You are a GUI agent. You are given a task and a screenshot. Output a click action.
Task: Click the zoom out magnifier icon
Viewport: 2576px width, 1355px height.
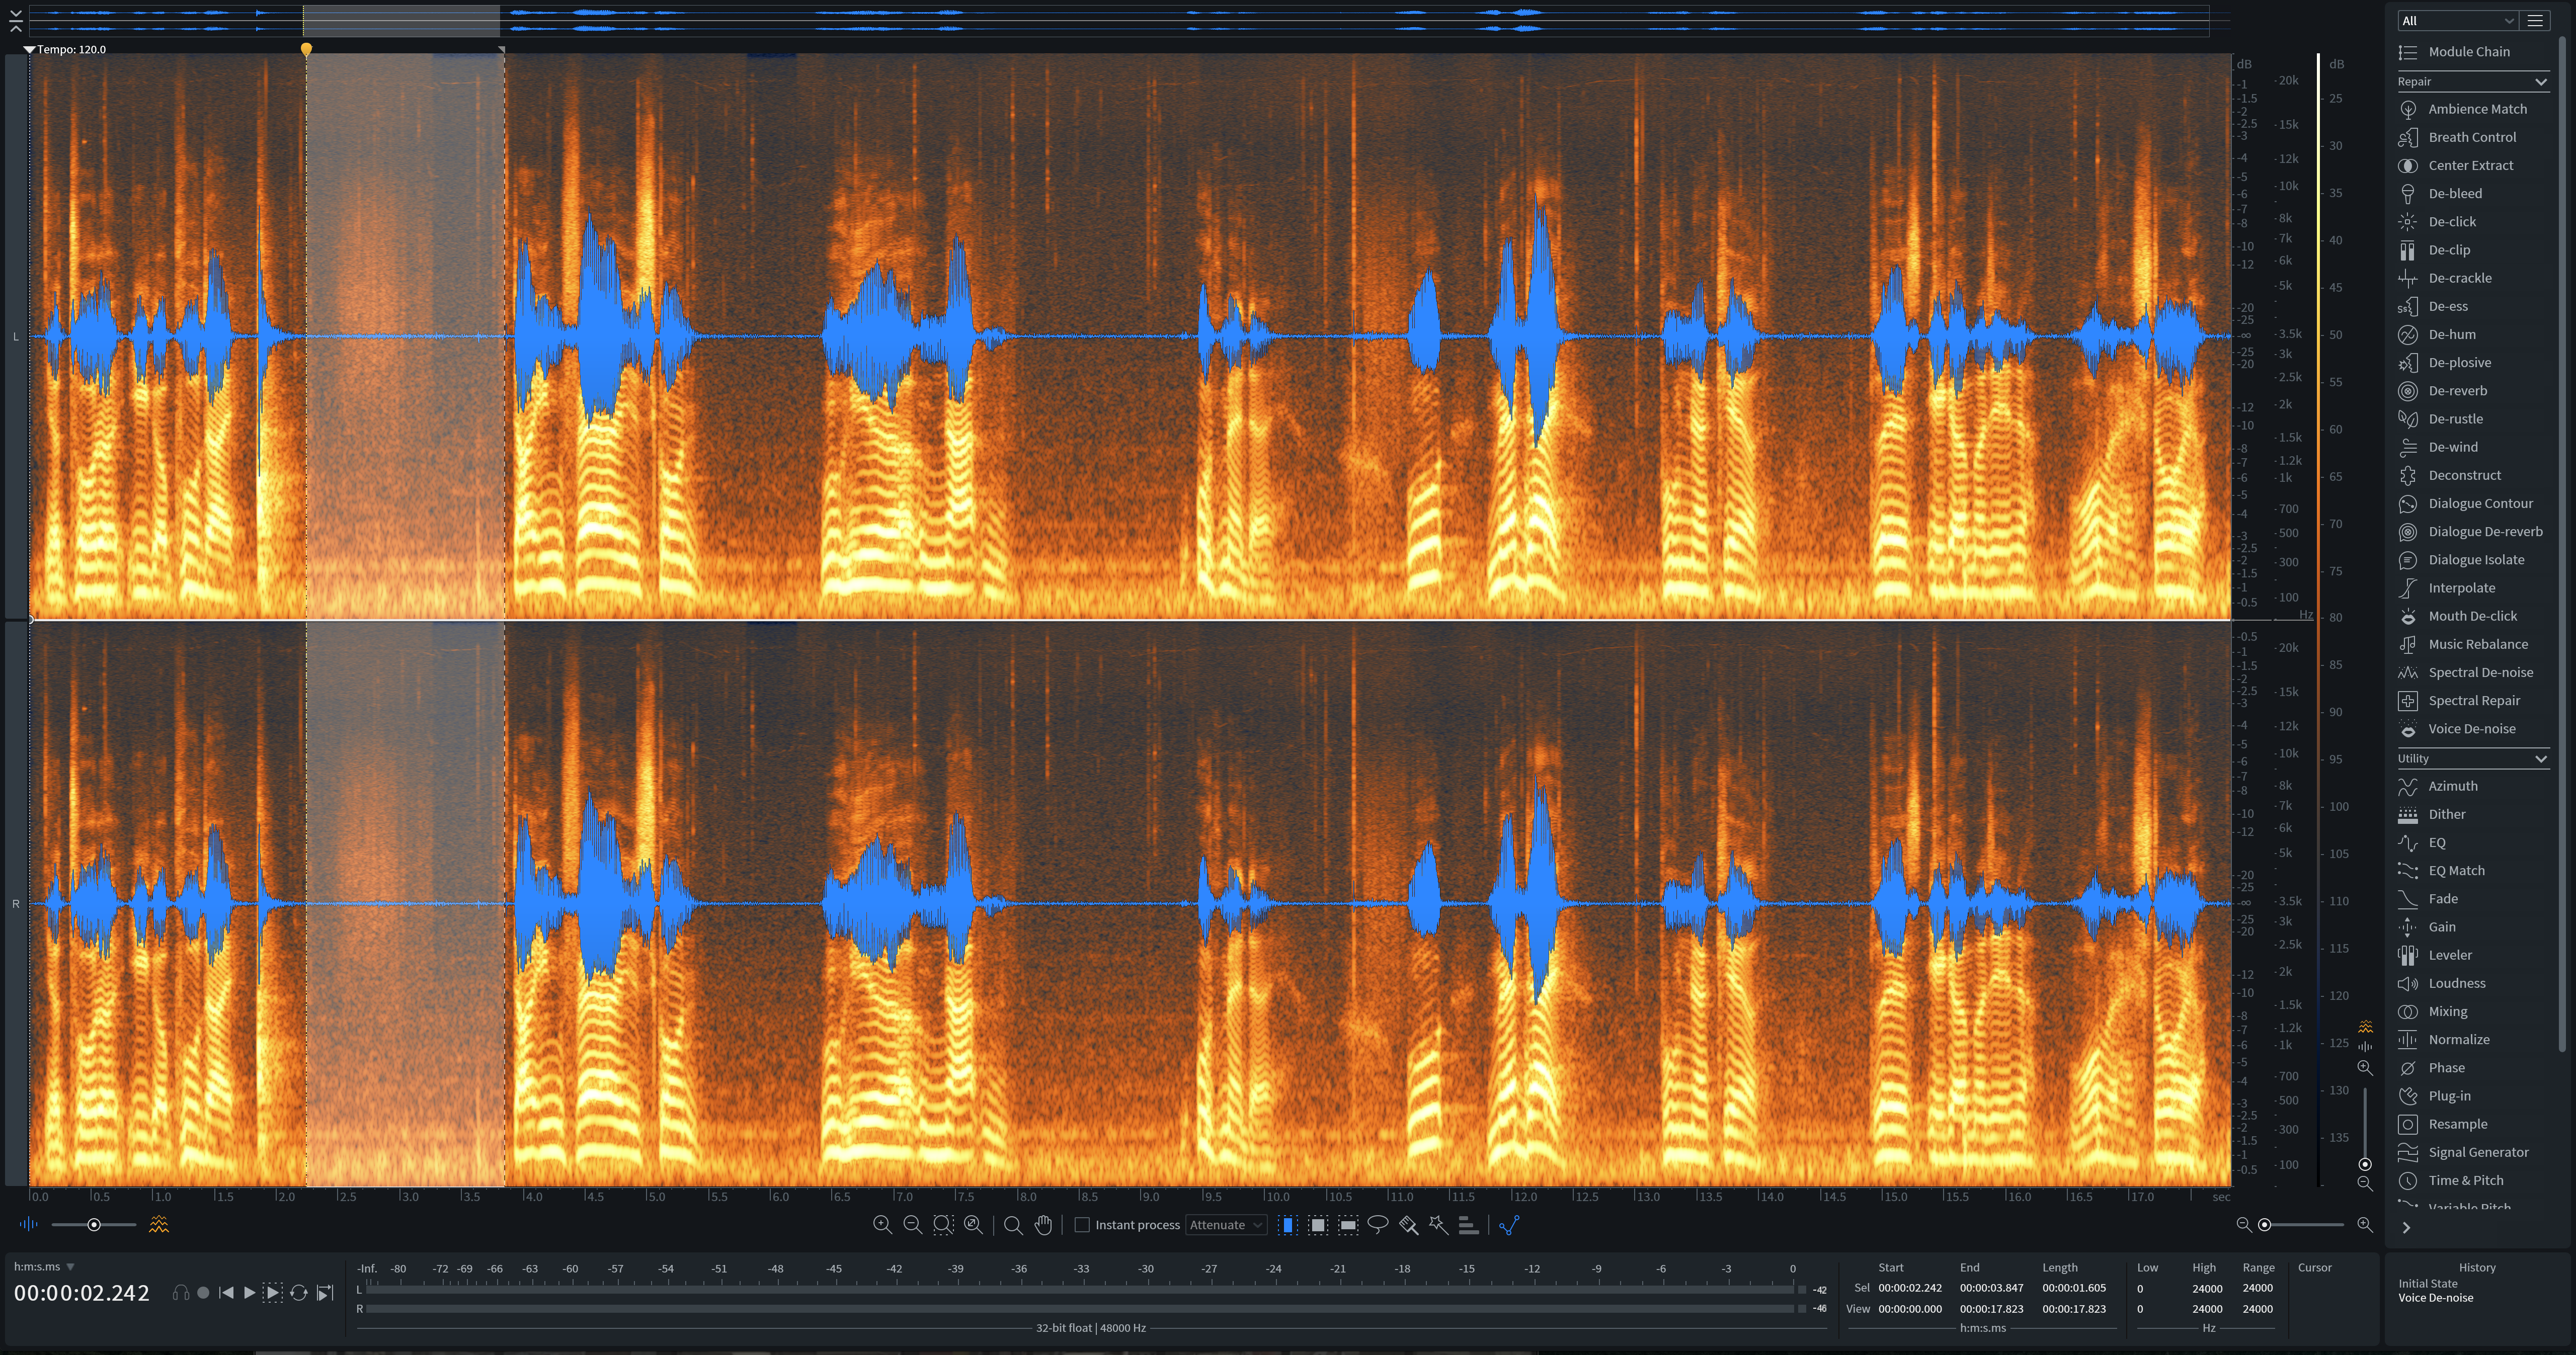(912, 1225)
